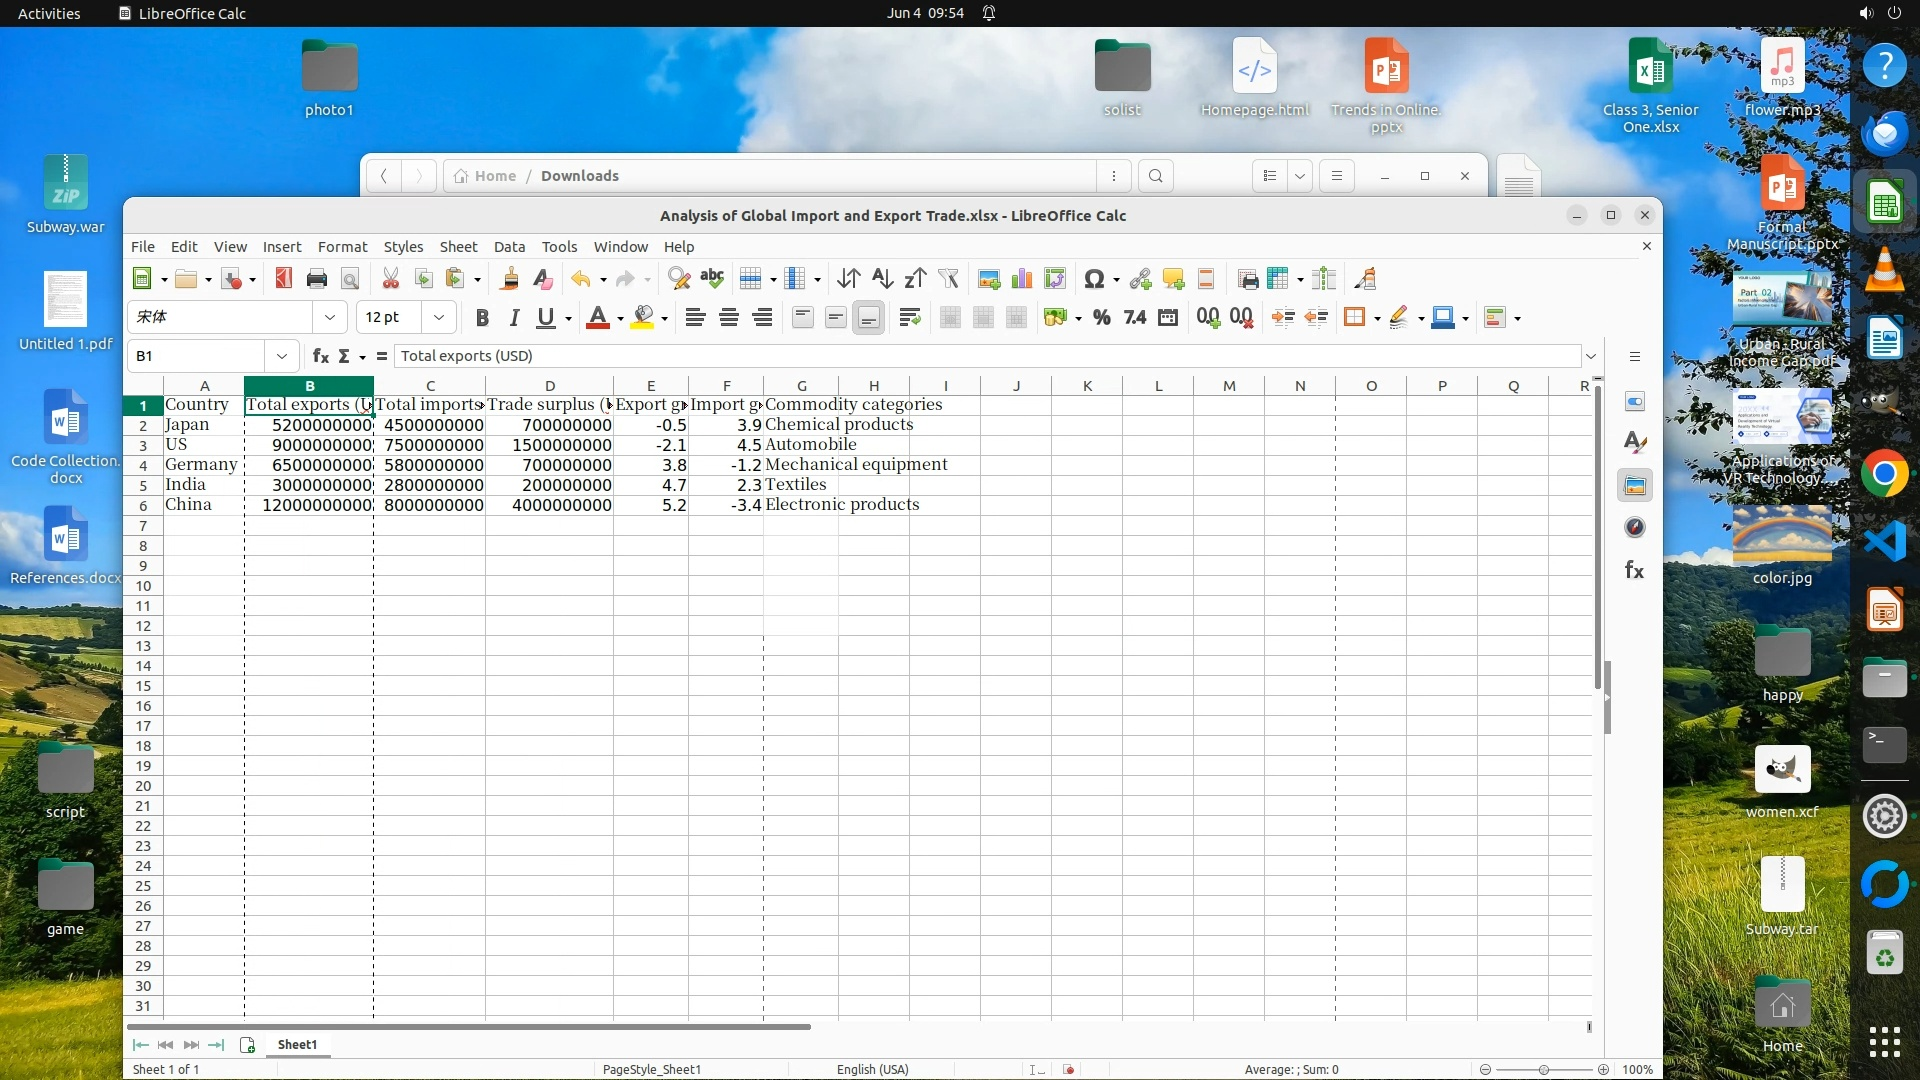Viewport: 1920px width, 1080px height.
Task: Click the Downloads breadcrumb in file manager
Action: 579,176
